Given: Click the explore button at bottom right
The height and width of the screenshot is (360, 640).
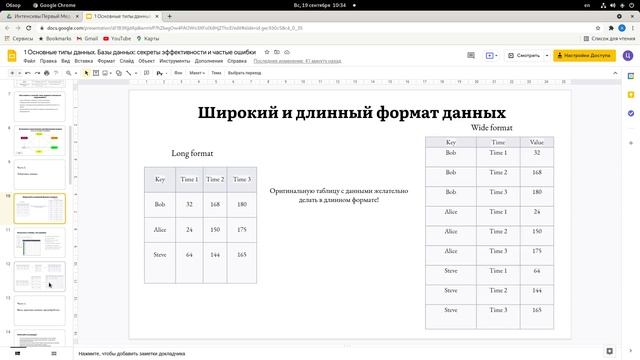Looking at the screenshot, I should pyautogui.click(x=609, y=351).
